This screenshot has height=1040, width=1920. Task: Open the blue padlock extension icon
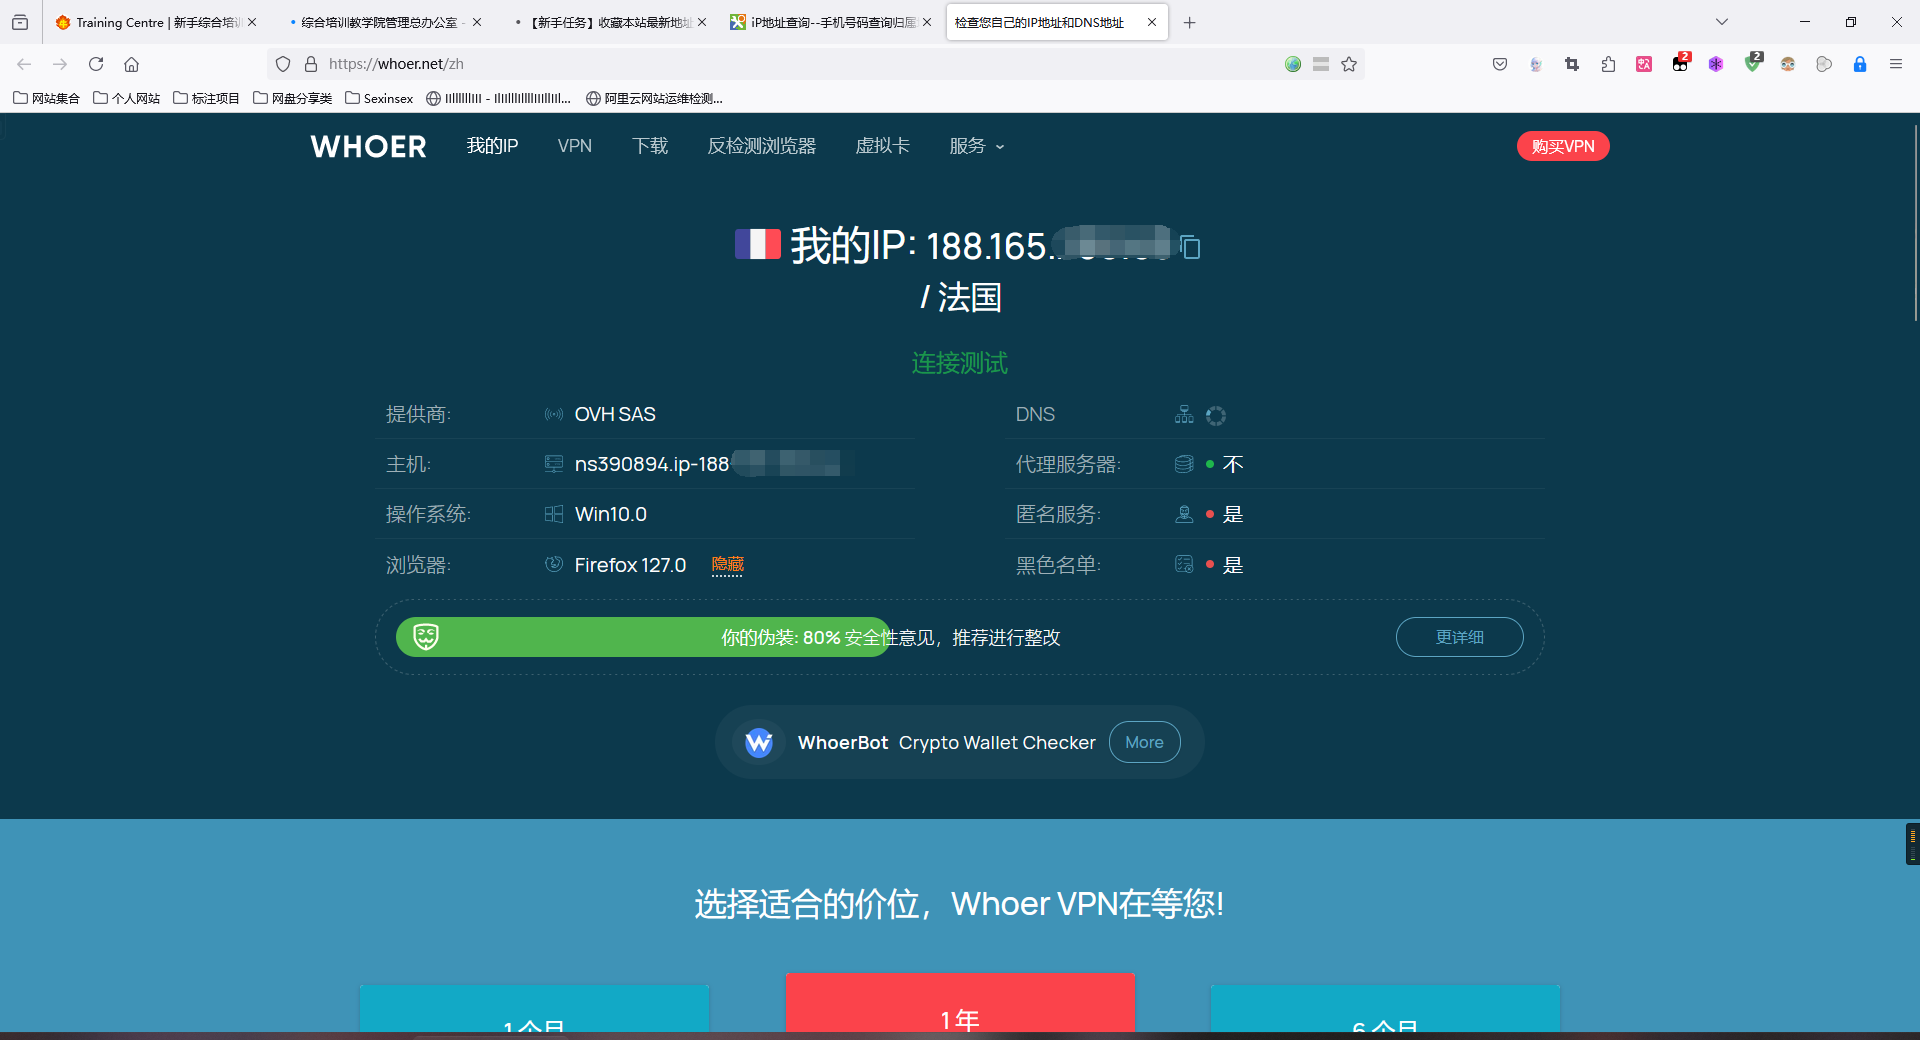pos(1860,64)
